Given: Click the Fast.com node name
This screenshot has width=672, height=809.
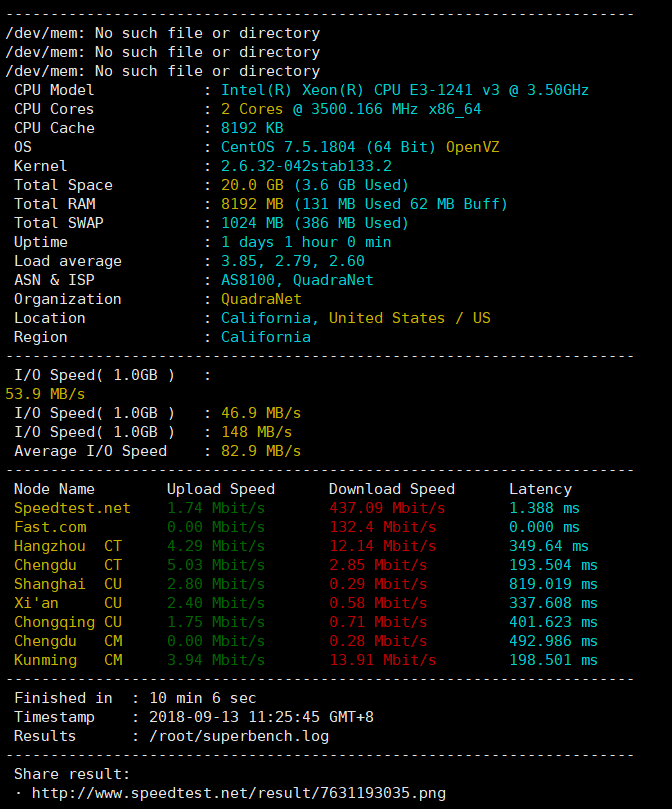Looking at the screenshot, I should [50, 527].
